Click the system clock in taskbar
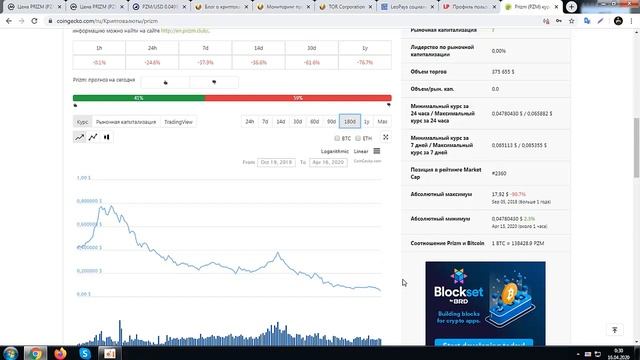 (x=618, y=354)
